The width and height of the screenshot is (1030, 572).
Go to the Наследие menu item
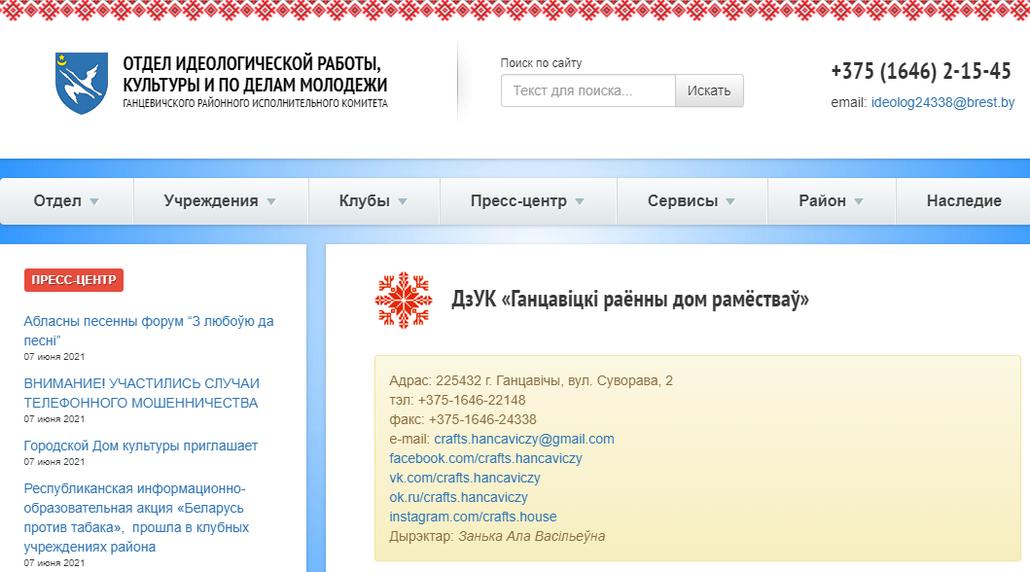[x=963, y=201]
